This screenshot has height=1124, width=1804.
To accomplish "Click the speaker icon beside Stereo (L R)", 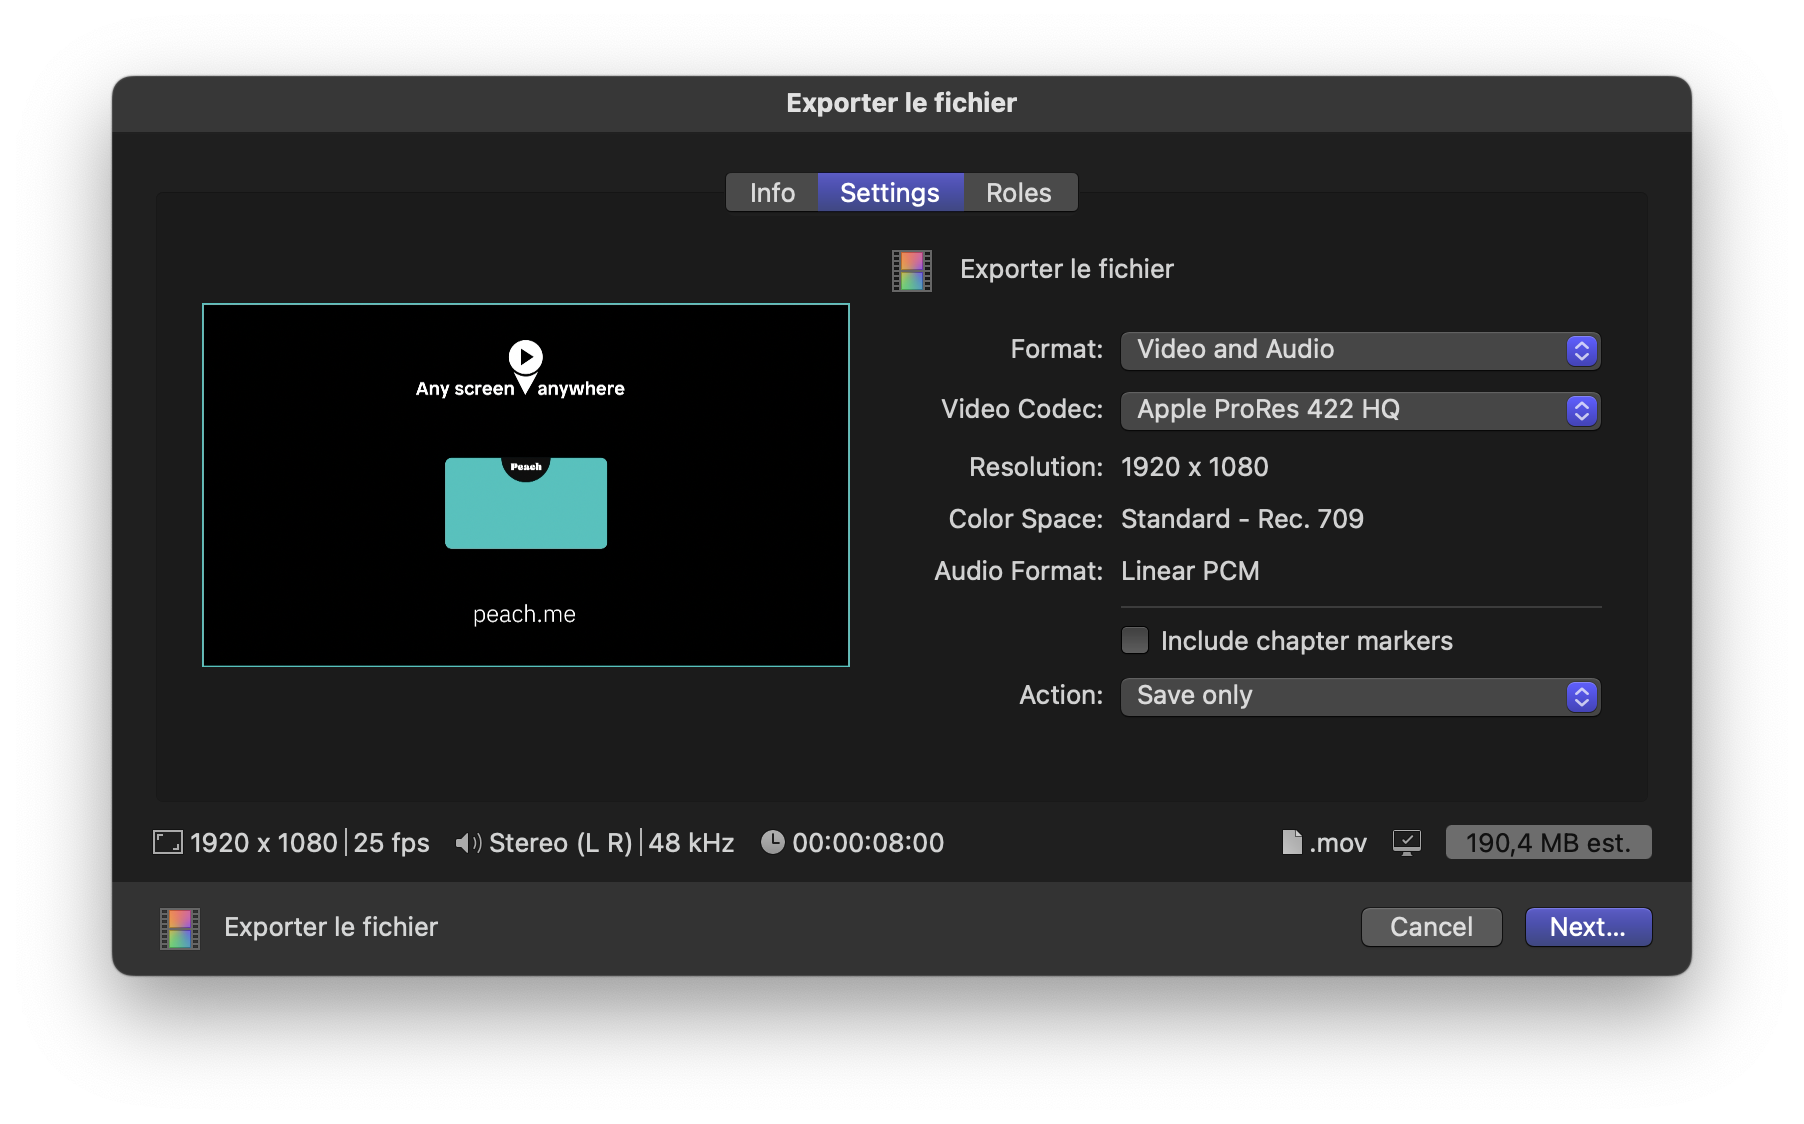I will point(468,843).
